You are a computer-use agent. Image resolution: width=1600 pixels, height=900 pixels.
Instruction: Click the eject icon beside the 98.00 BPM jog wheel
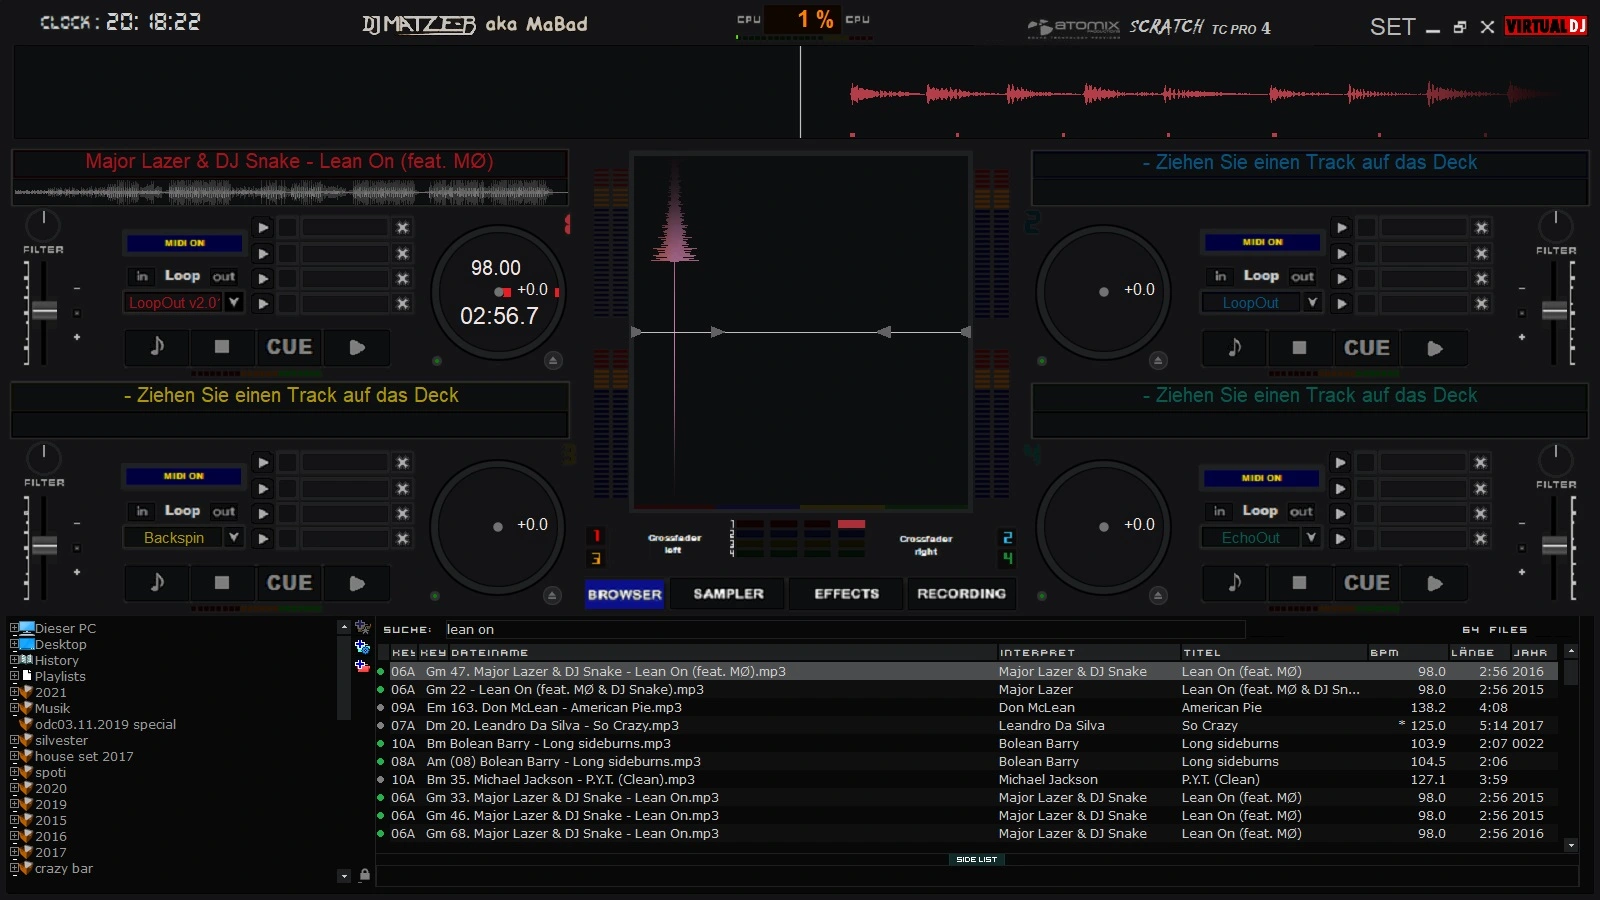[553, 360]
